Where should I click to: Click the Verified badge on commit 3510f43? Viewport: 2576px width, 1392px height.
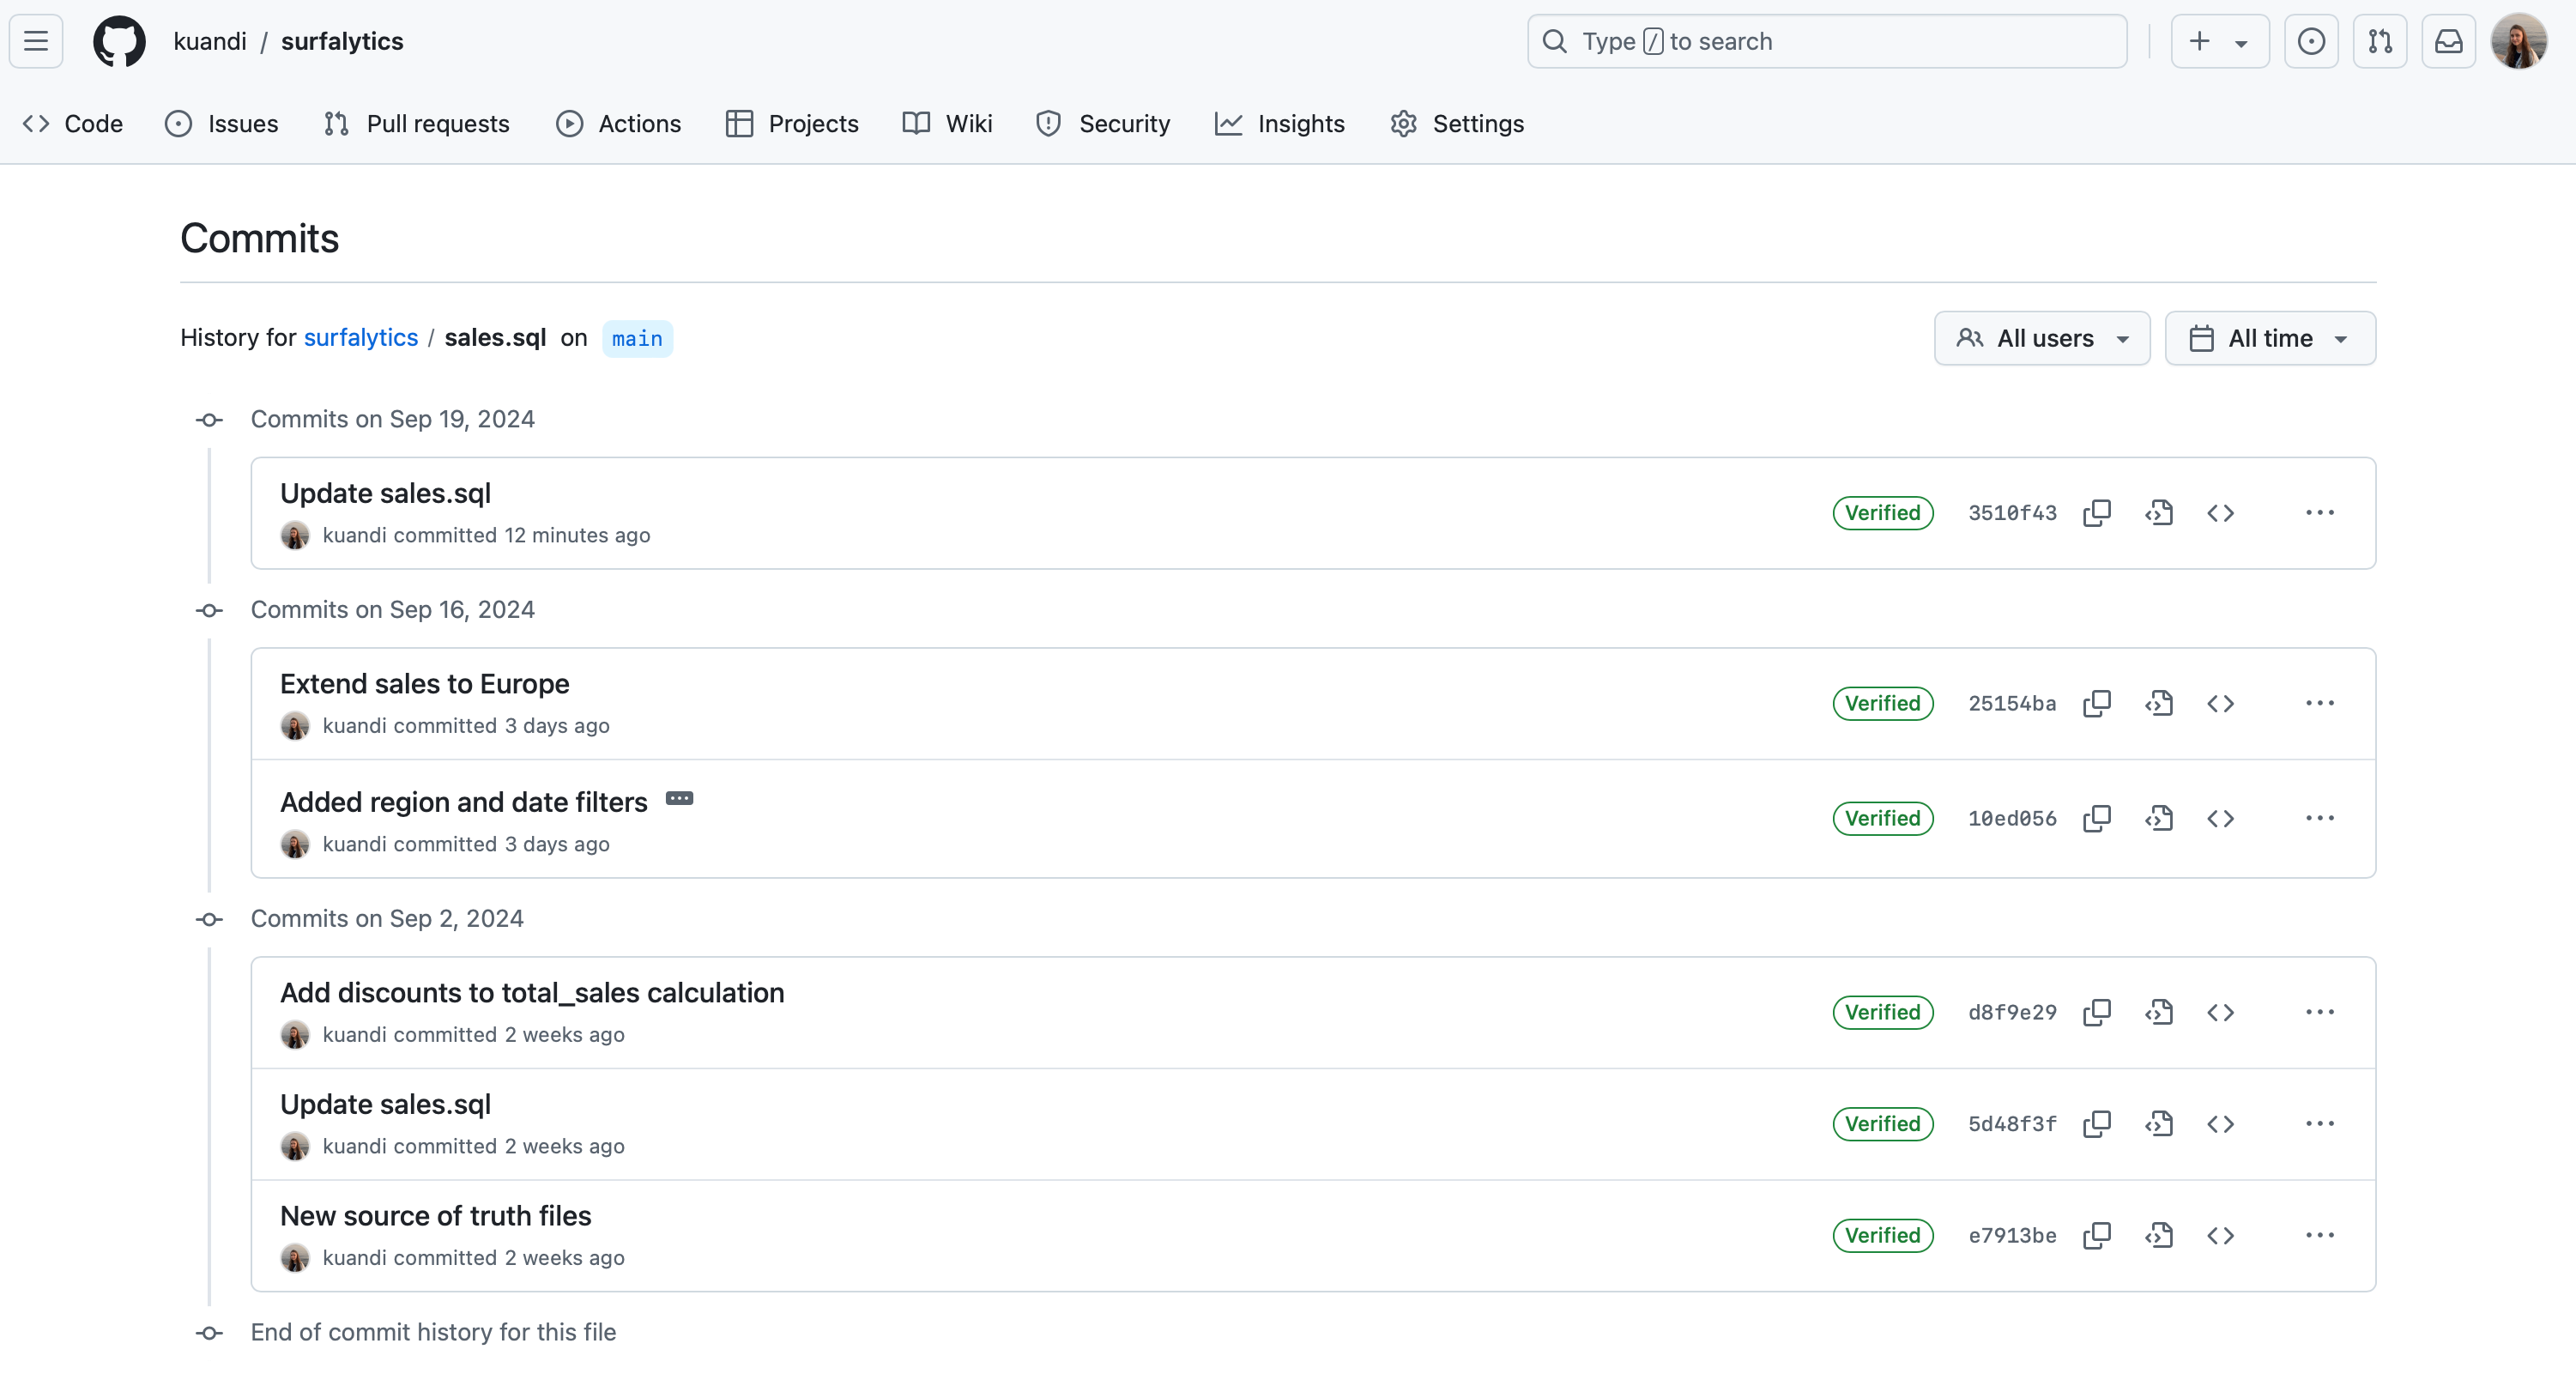point(1883,513)
